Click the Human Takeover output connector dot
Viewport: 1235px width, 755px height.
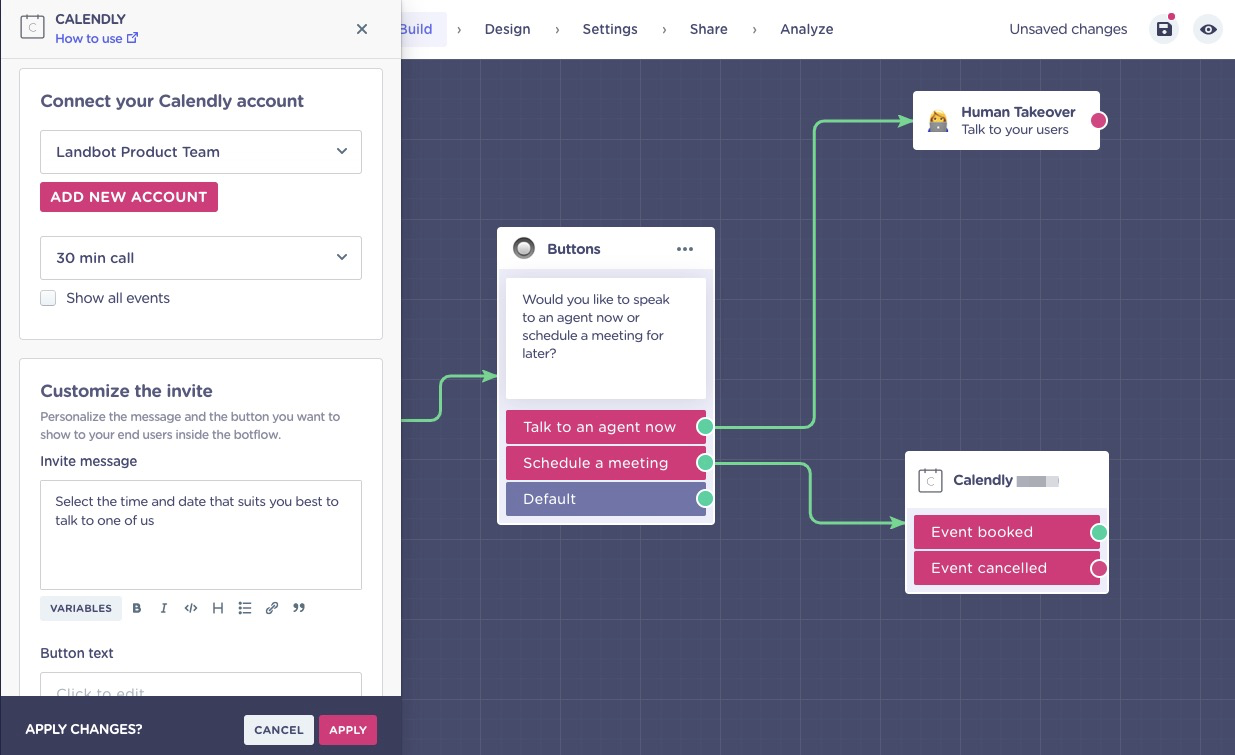(x=1099, y=121)
